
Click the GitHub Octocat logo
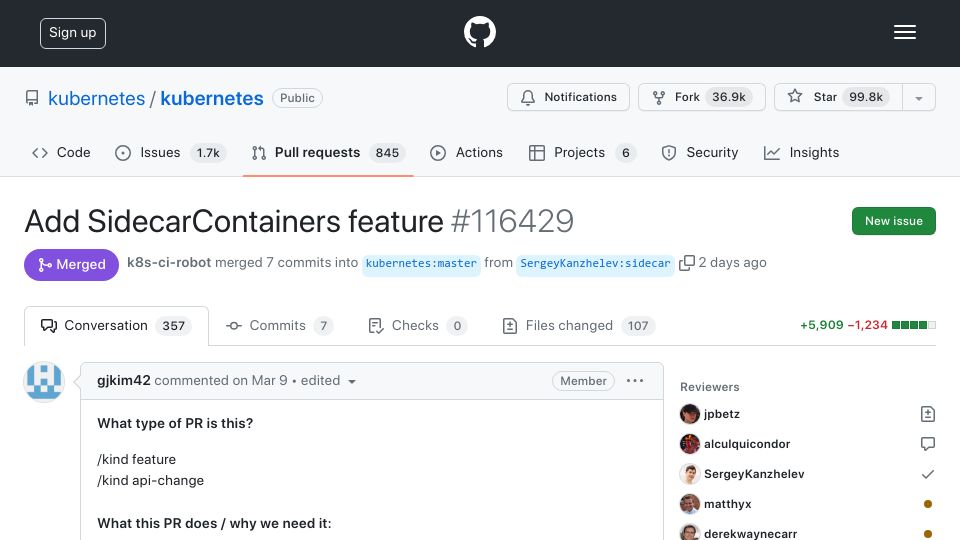479,32
